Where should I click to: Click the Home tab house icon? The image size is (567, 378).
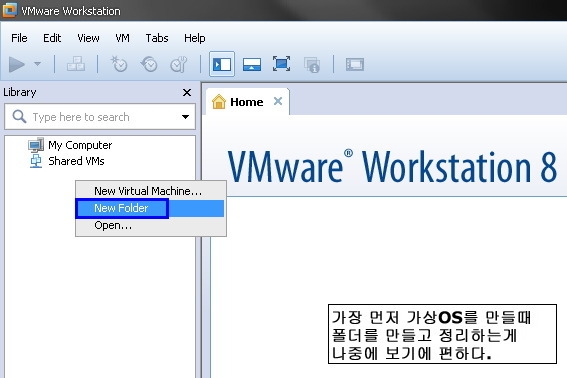point(219,102)
